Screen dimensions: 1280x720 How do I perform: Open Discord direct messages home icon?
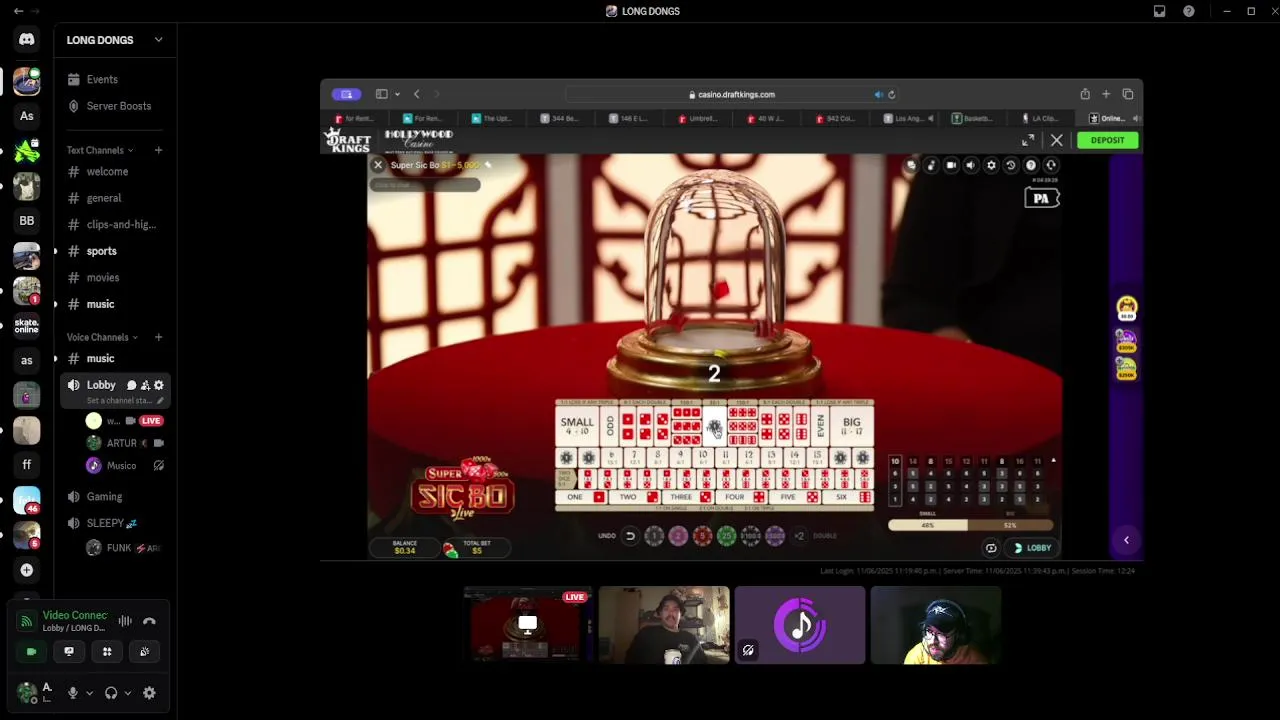(x=27, y=40)
